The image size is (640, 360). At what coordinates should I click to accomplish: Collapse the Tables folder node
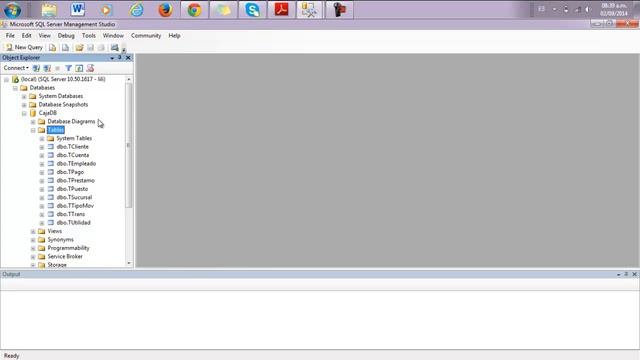tap(33, 130)
